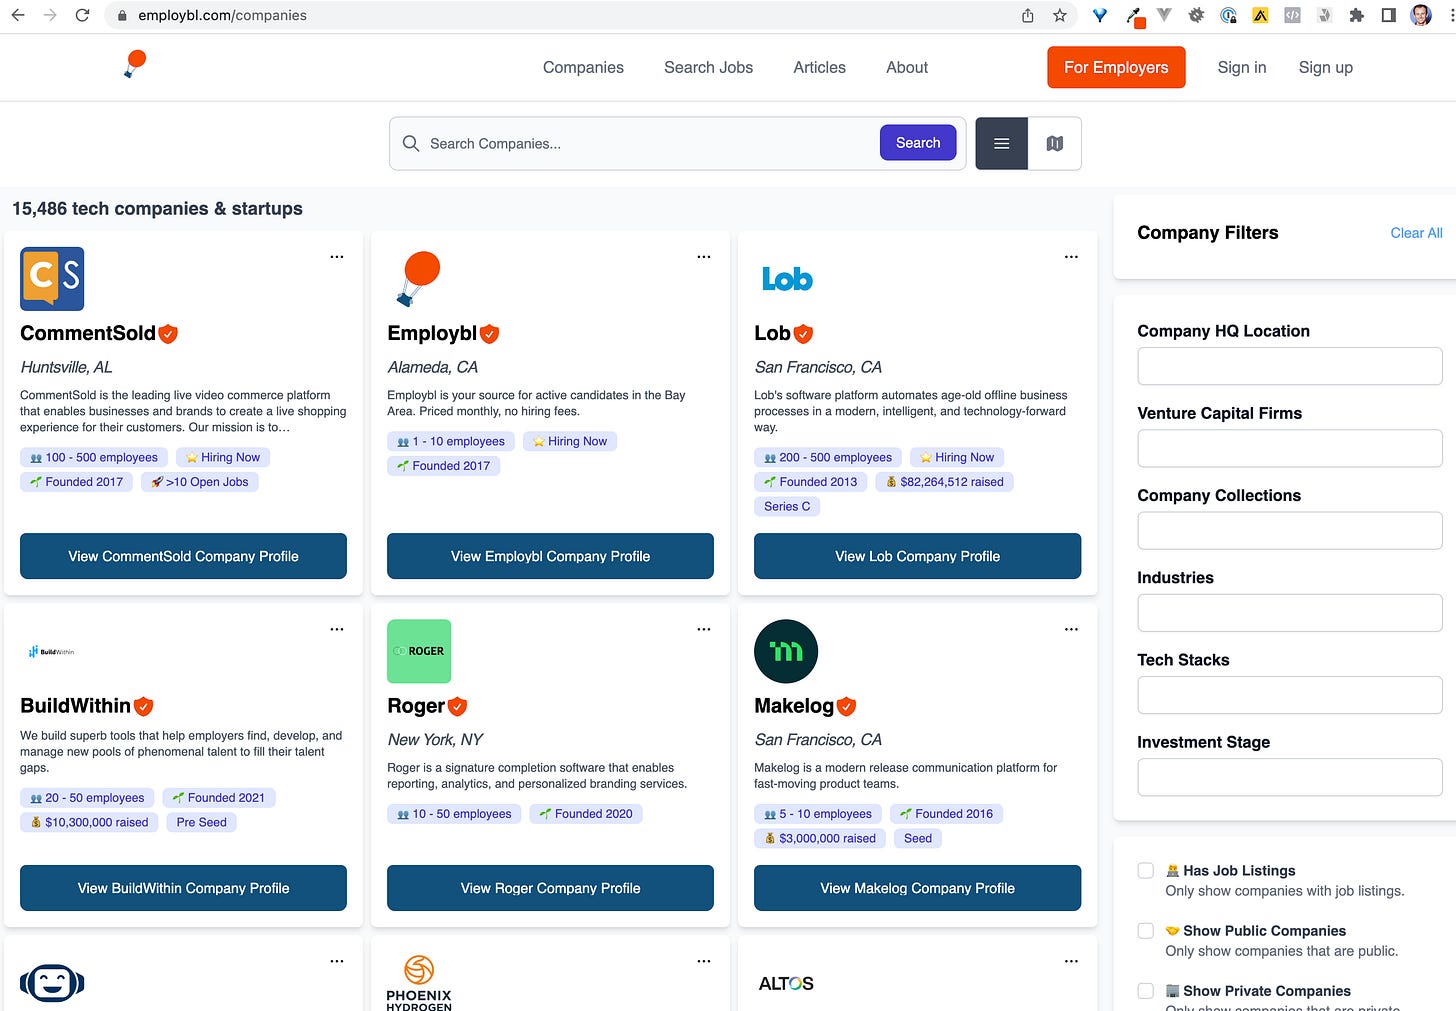Click the Employbl balloon logo in header
Image resolution: width=1456 pixels, height=1011 pixels.
coord(135,64)
